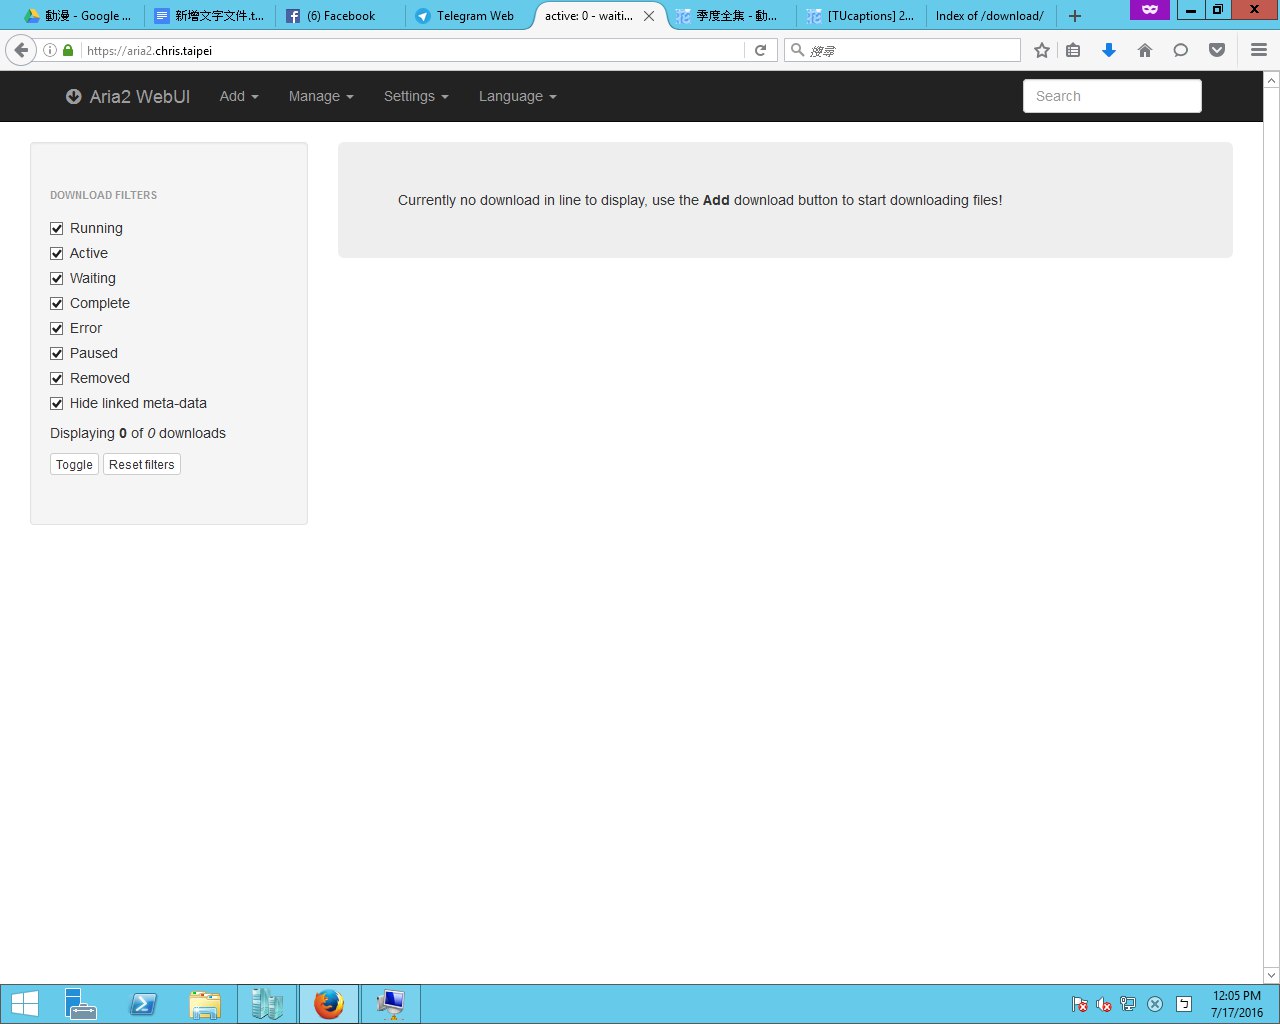Open new tab with plus icon
This screenshot has width=1280, height=1024.
coord(1075,16)
